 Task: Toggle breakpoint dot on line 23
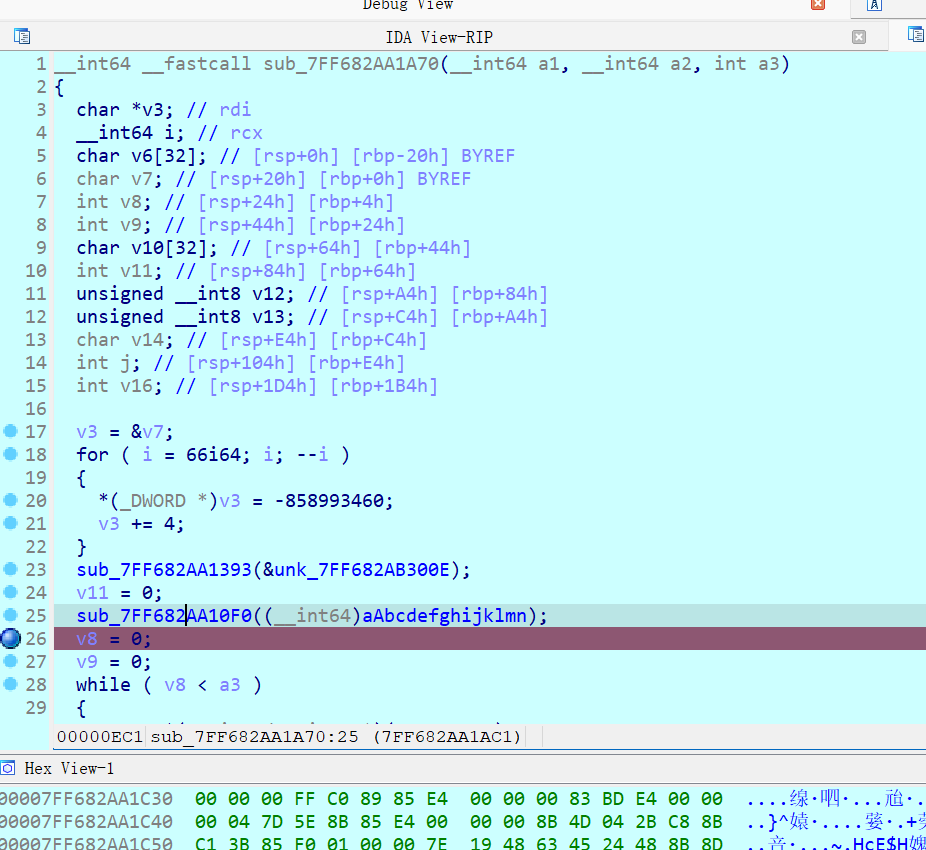tap(11, 569)
